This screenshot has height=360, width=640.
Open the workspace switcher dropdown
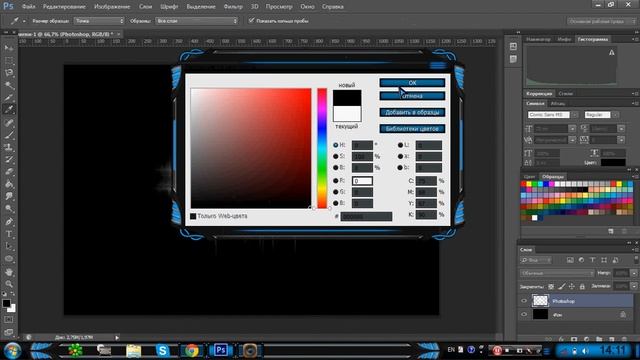tap(601, 21)
